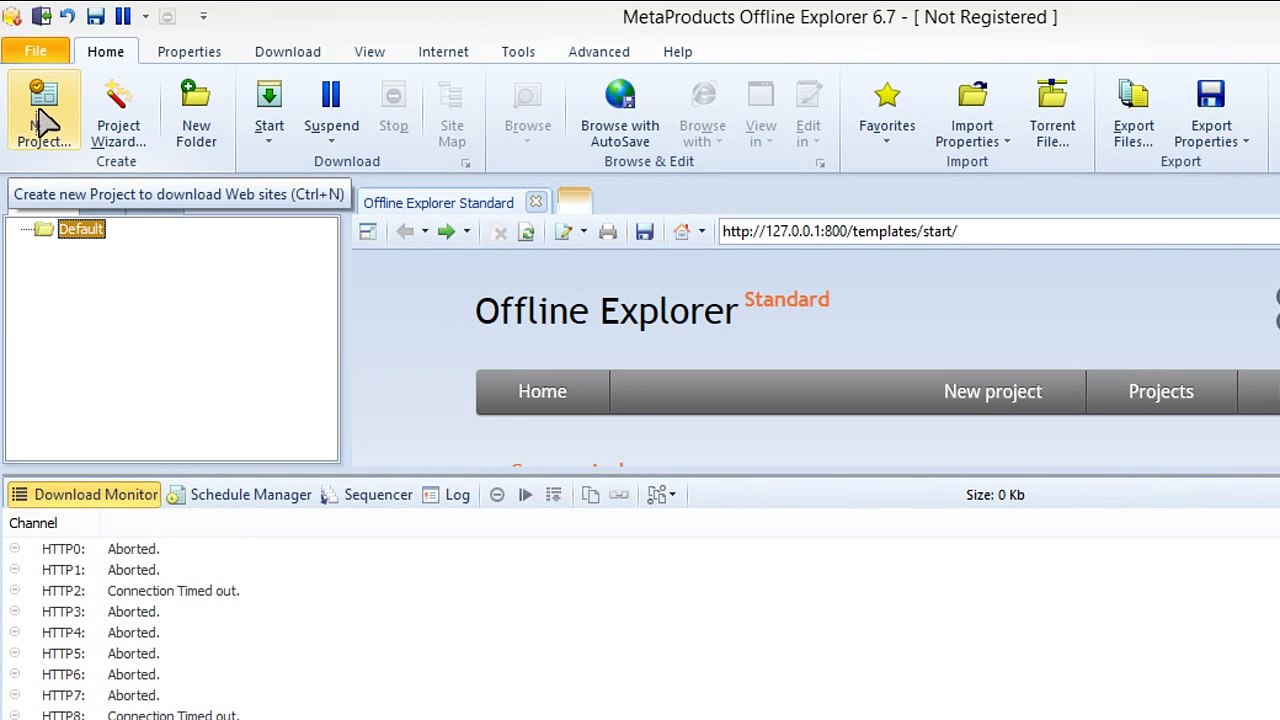Click the New project link on start page
Image resolution: width=1280 pixels, height=720 pixels.
click(993, 392)
